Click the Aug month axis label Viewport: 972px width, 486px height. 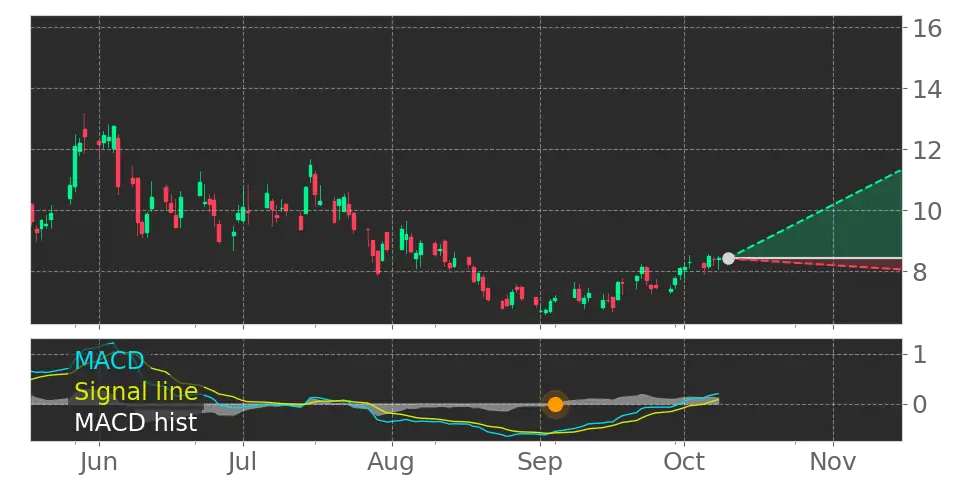tap(392, 462)
